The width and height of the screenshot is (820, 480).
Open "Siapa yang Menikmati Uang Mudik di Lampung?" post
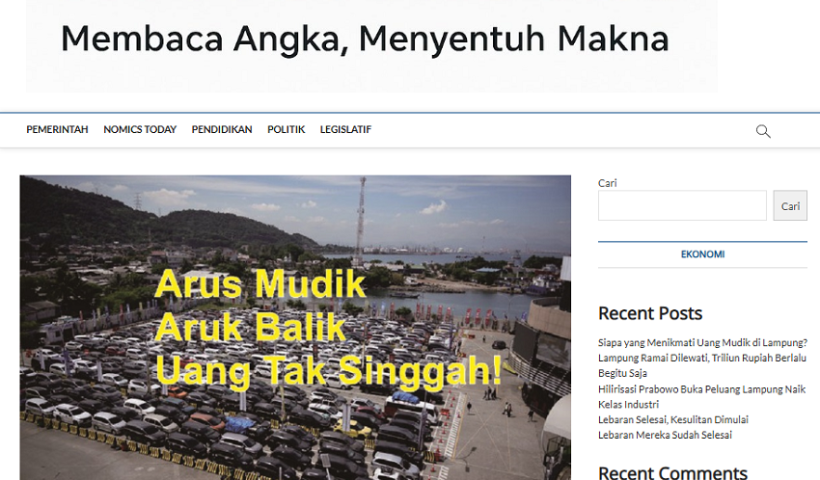(702, 343)
